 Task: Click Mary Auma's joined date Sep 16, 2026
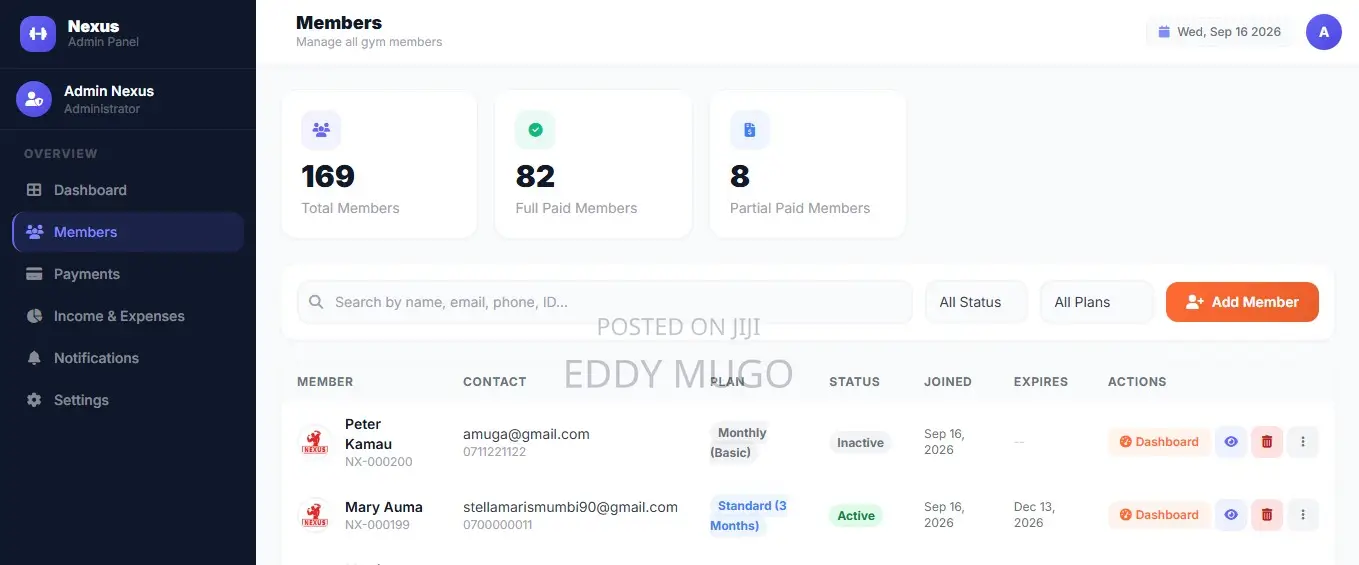pos(944,515)
